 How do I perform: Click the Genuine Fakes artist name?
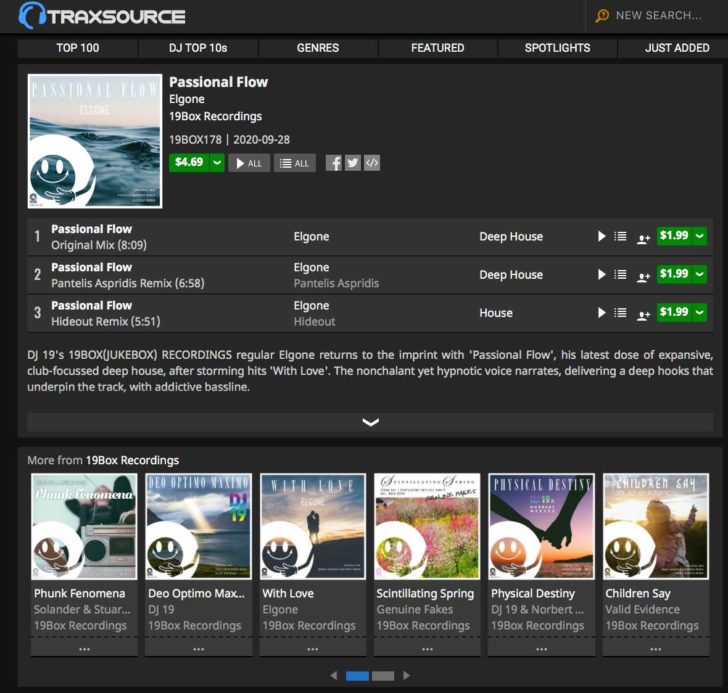415,609
